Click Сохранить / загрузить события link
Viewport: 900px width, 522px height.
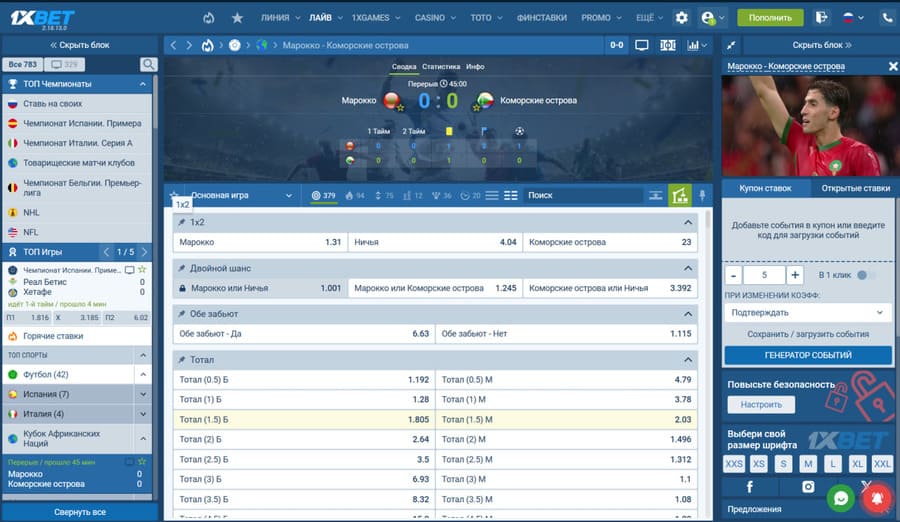point(808,334)
